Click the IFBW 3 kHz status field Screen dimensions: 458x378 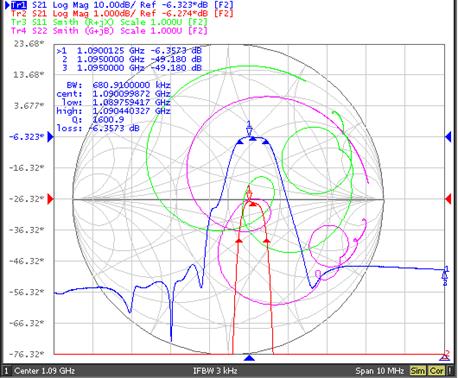pos(215,371)
